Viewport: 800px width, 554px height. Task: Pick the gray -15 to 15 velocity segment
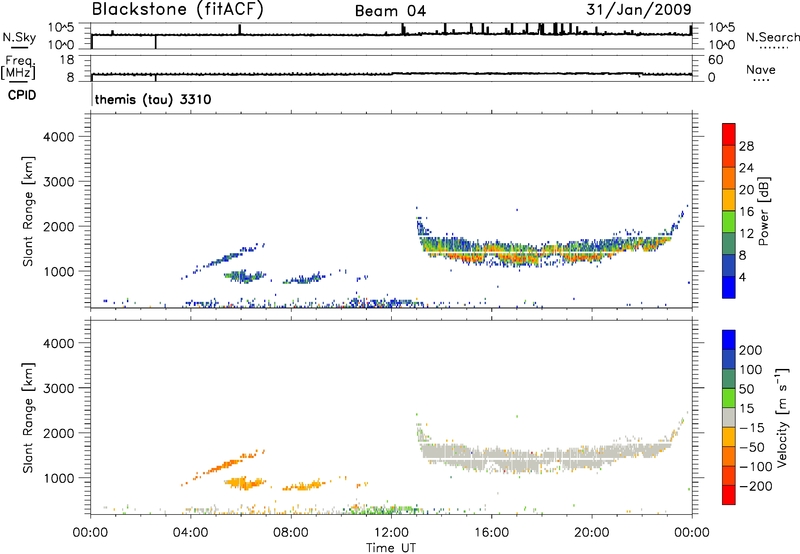click(729, 417)
